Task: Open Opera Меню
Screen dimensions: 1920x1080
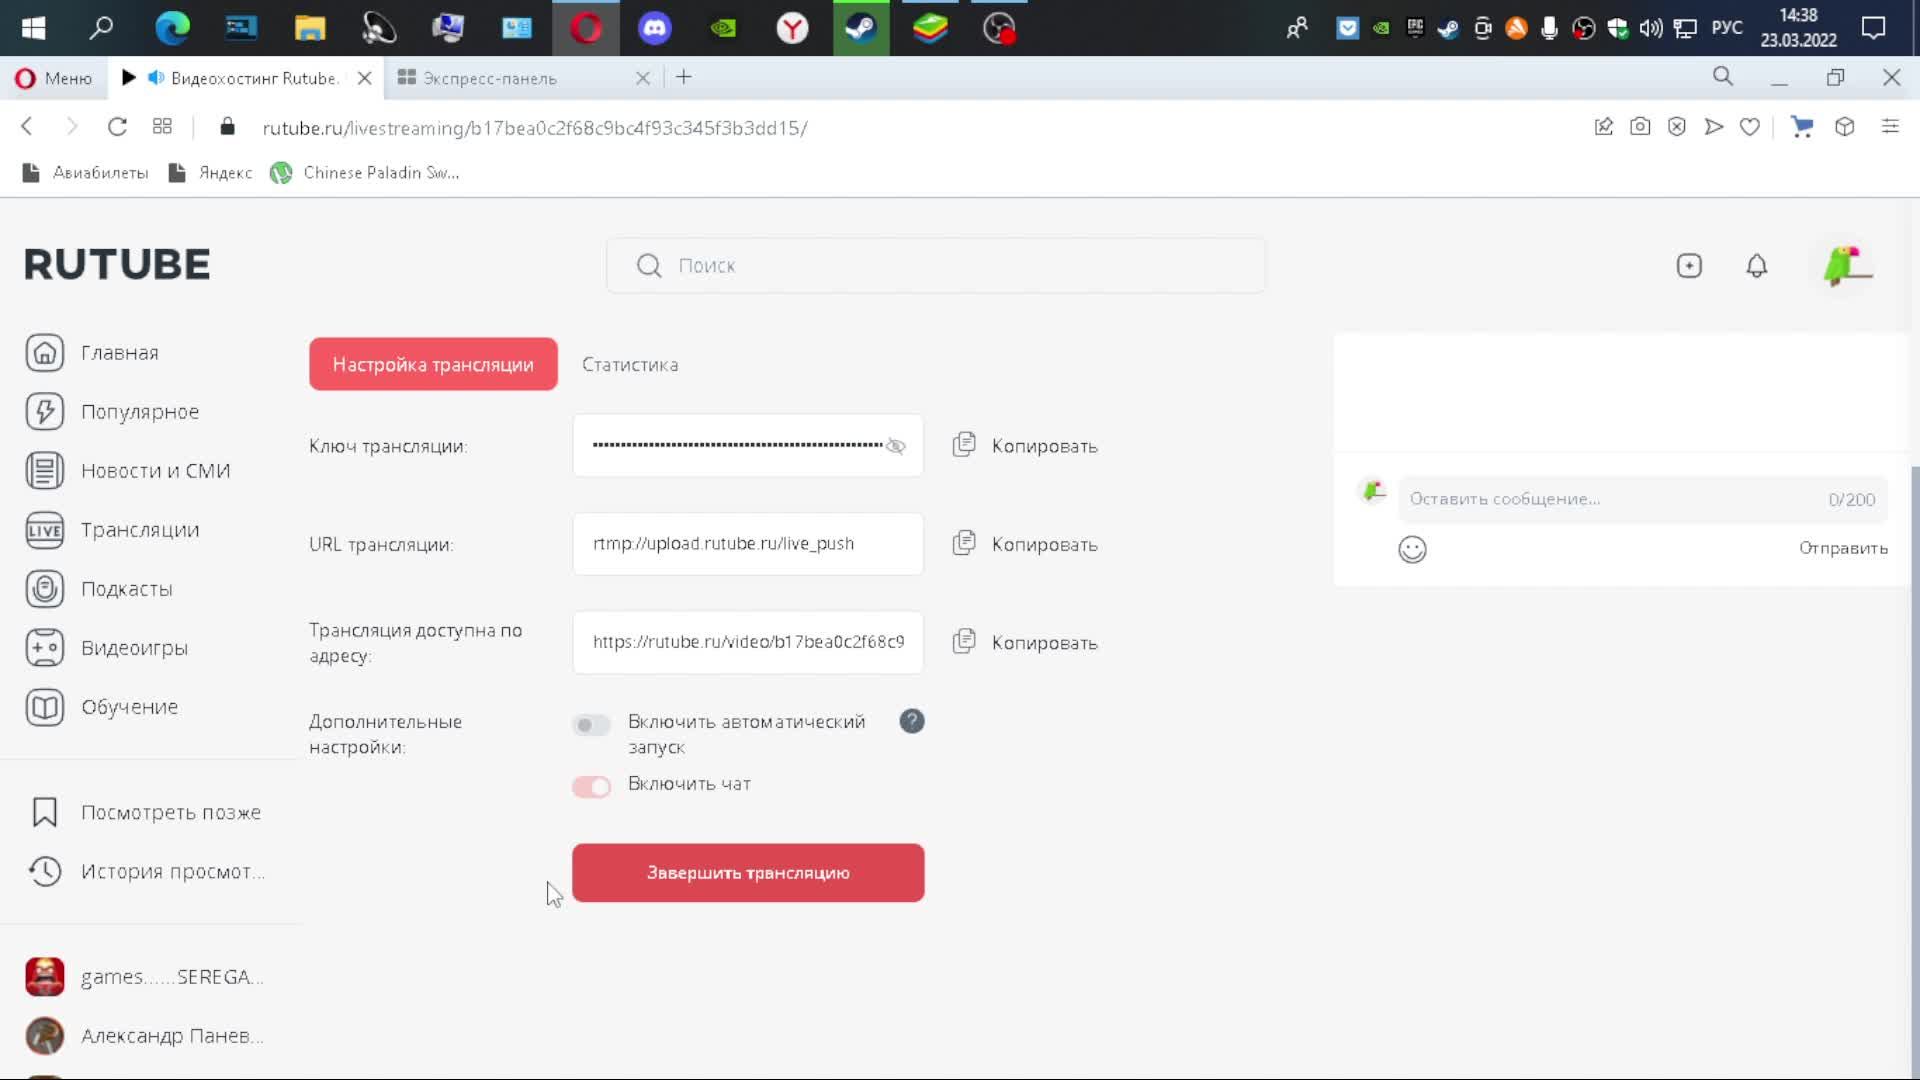Action: (54, 78)
